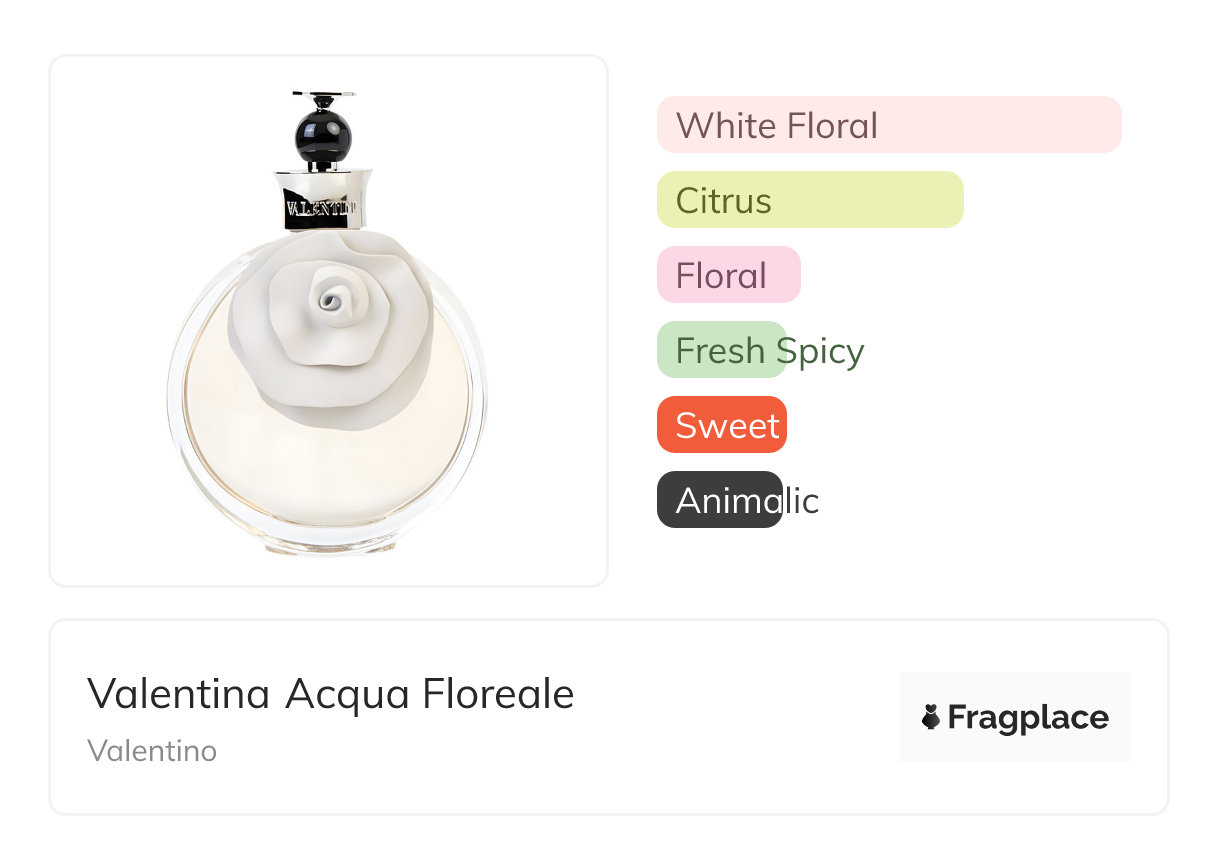Select the dark Animalic accord bar
The height and width of the screenshot is (864, 1218).
coord(719,500)
